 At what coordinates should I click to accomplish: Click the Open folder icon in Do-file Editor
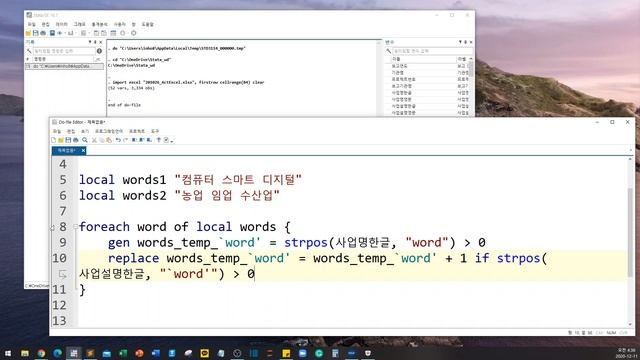click(x=61, y=140)
